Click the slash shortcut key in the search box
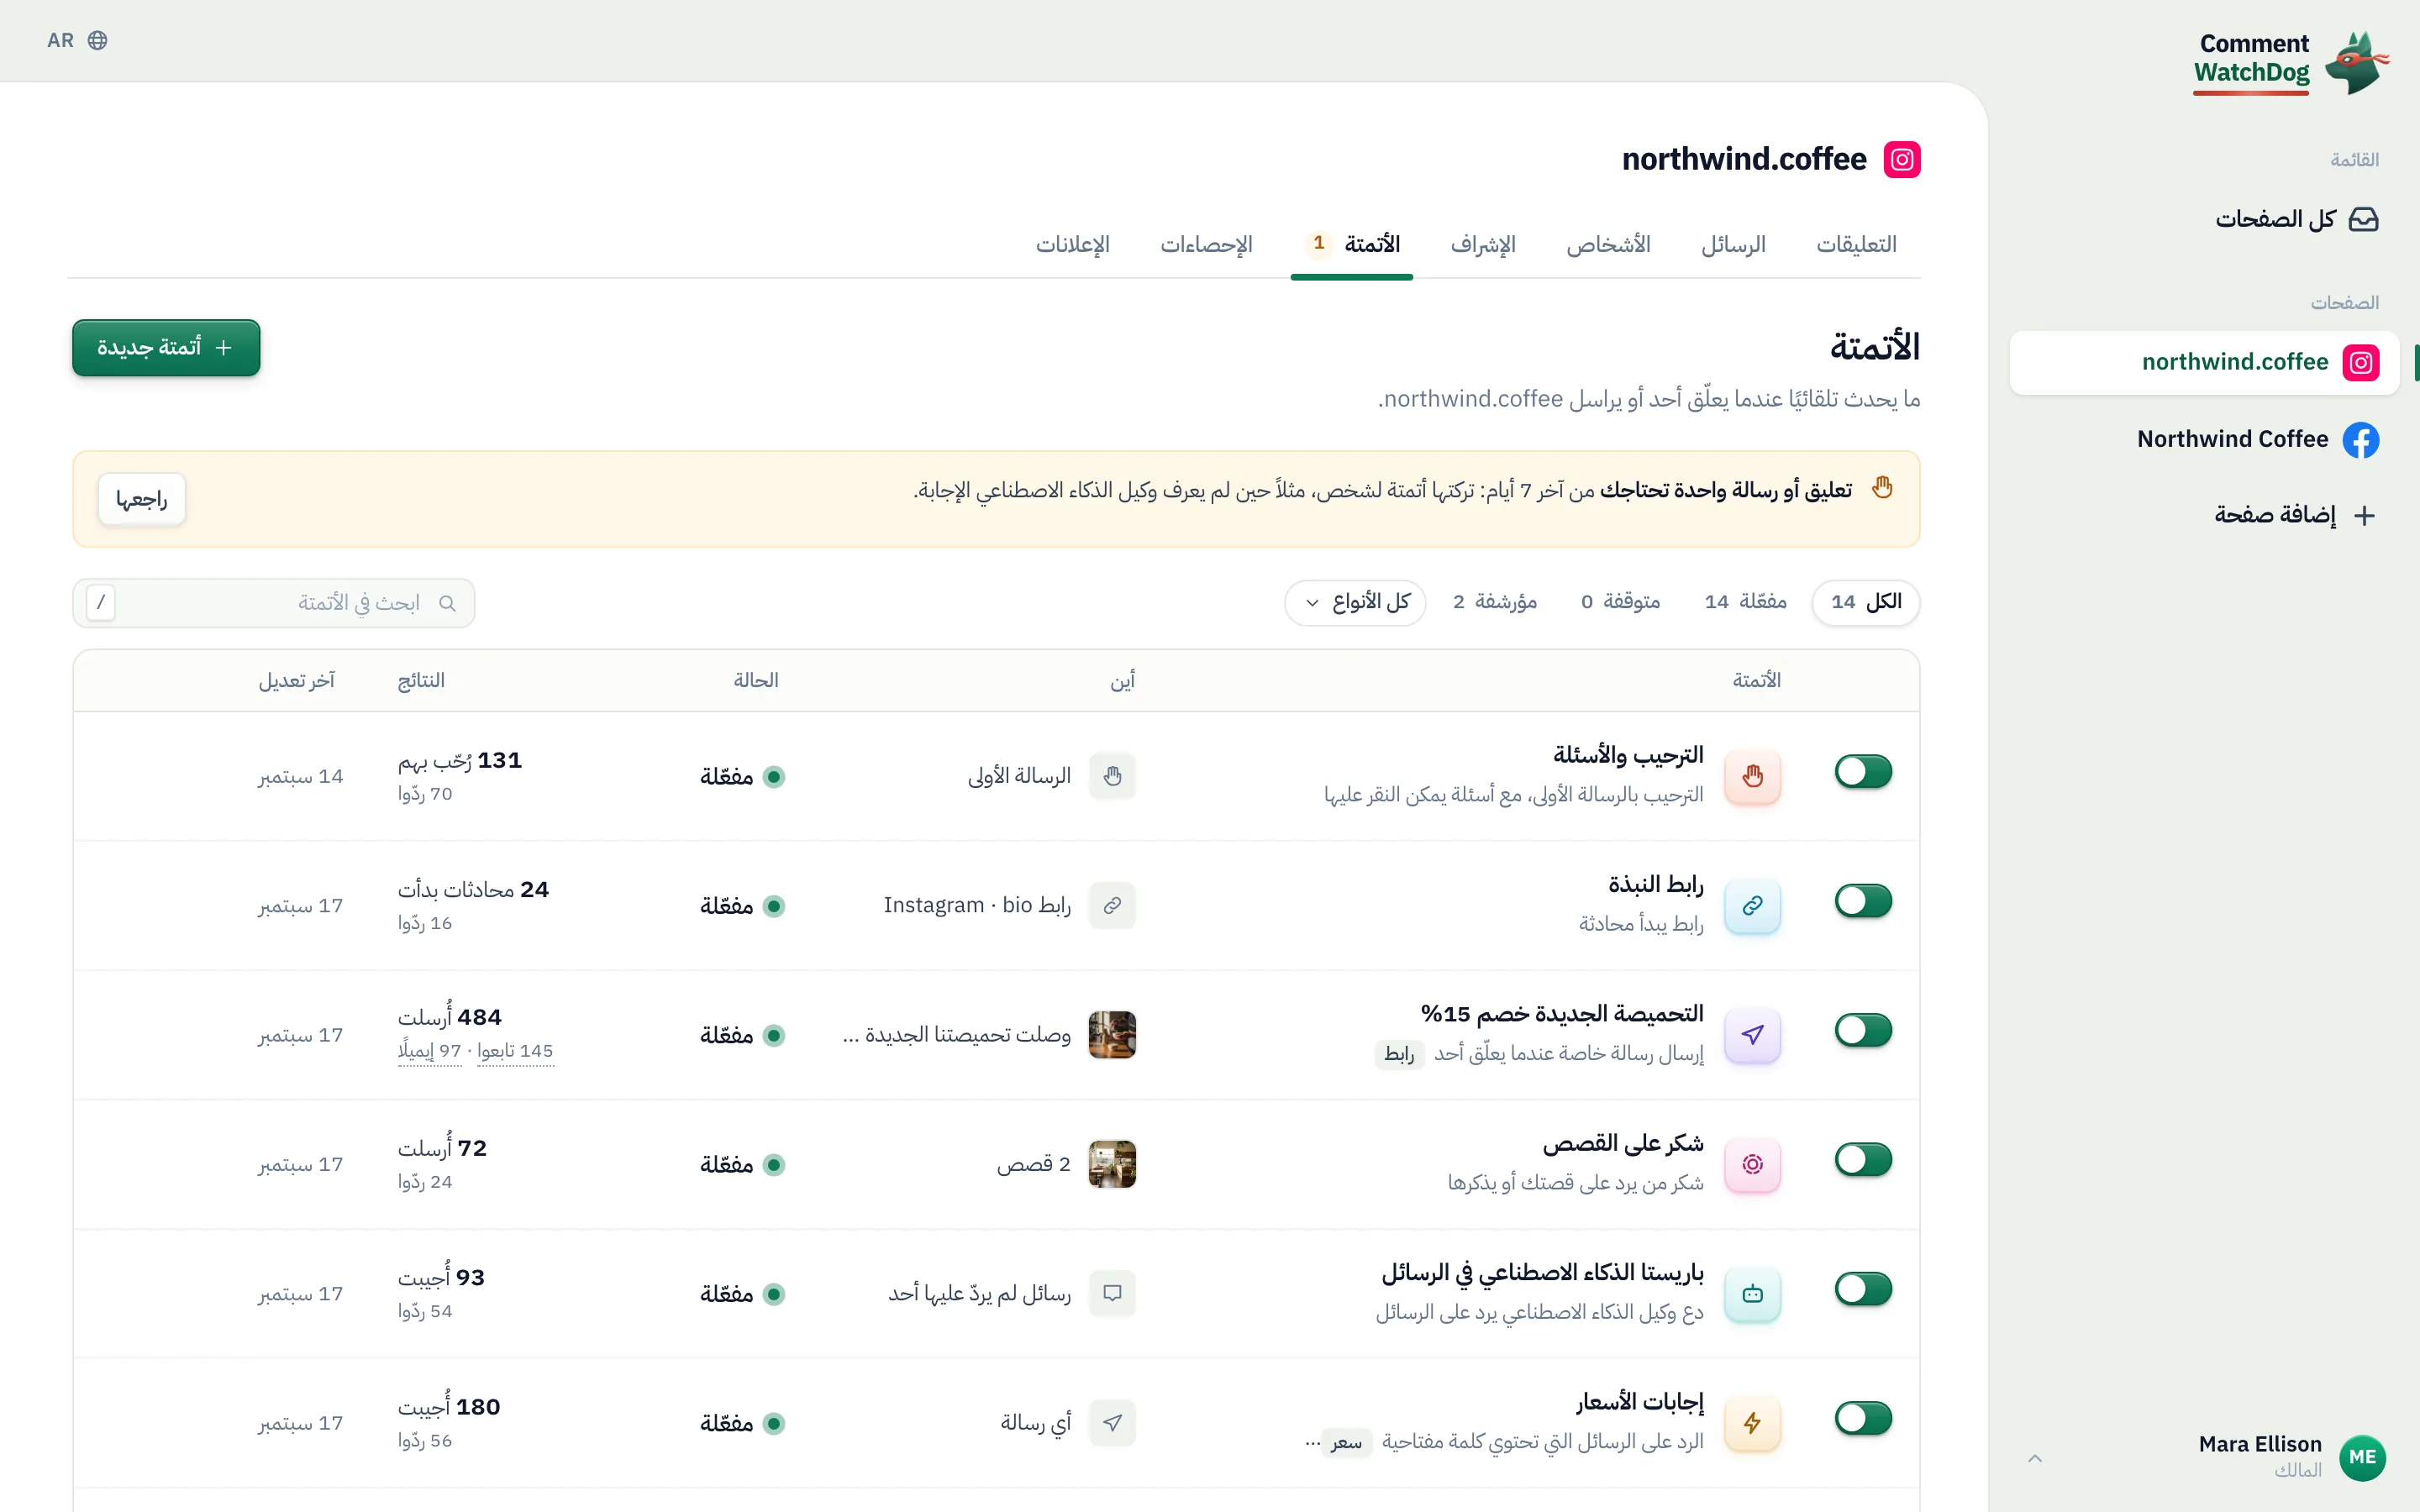Screen dimensions: 2420x1512 (x=101, y=603)
